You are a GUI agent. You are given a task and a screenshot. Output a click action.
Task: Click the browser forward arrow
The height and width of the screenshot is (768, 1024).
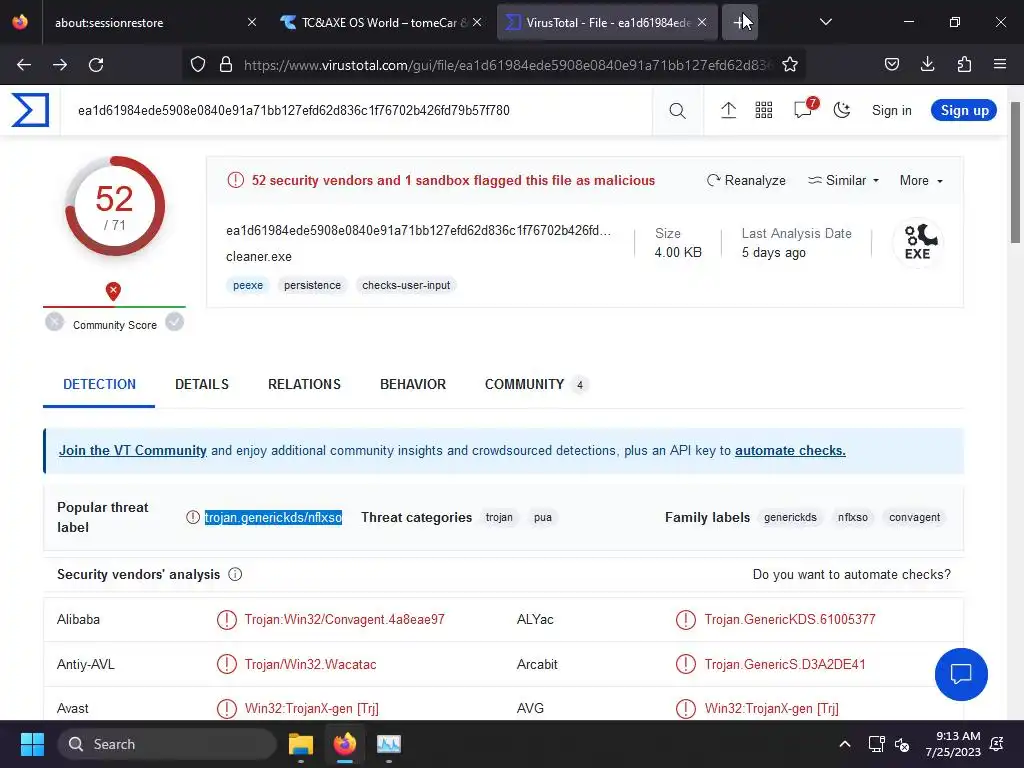(60, 65)
